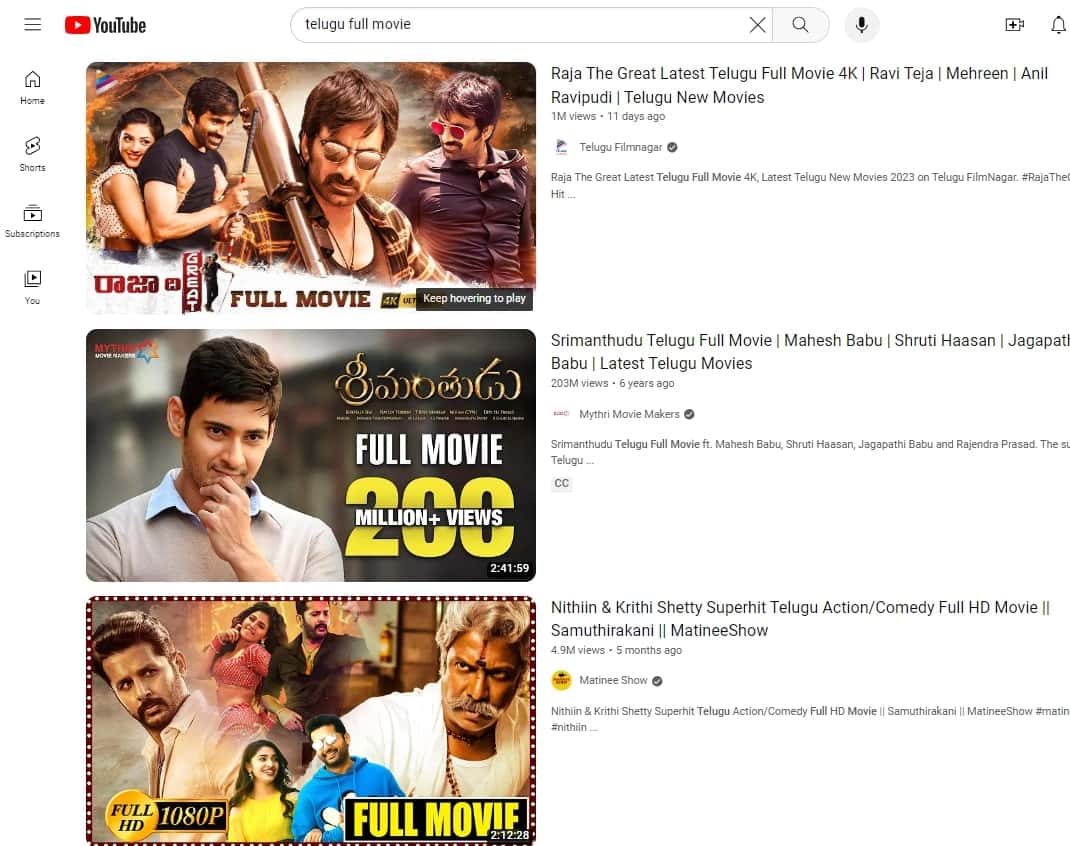Open the hamburger guide menu
This screenshot has width=1070, height=846.
33,25
